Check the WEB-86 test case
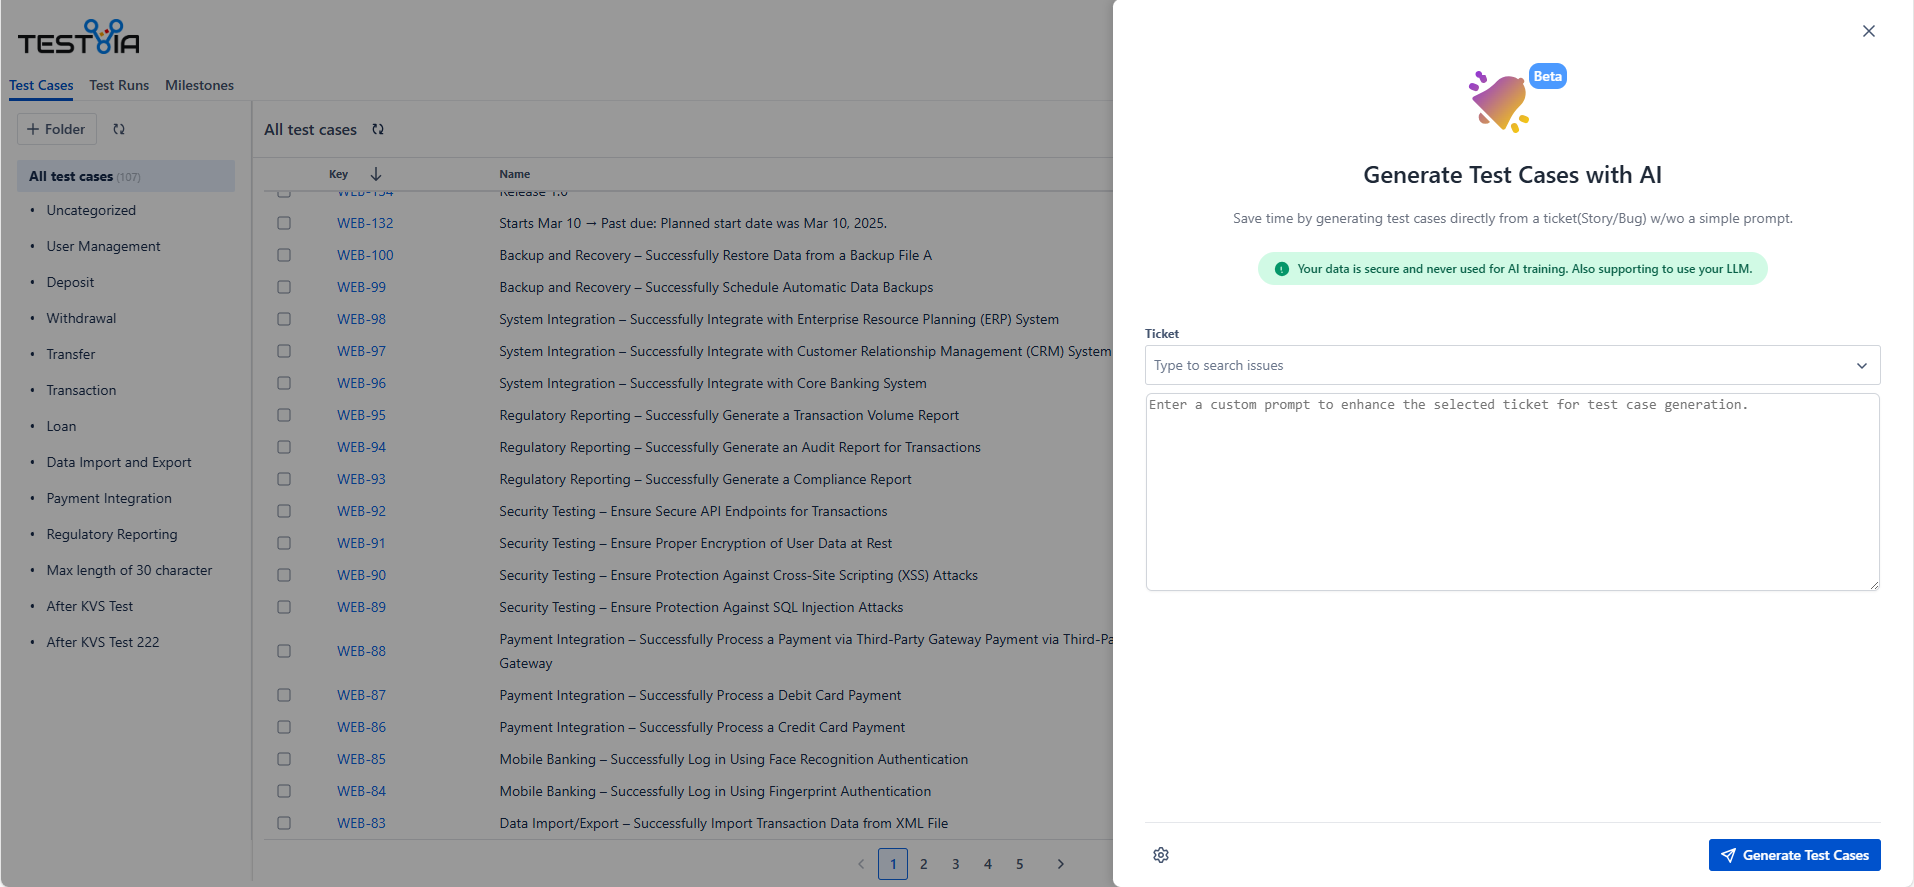 coord(284,727)
